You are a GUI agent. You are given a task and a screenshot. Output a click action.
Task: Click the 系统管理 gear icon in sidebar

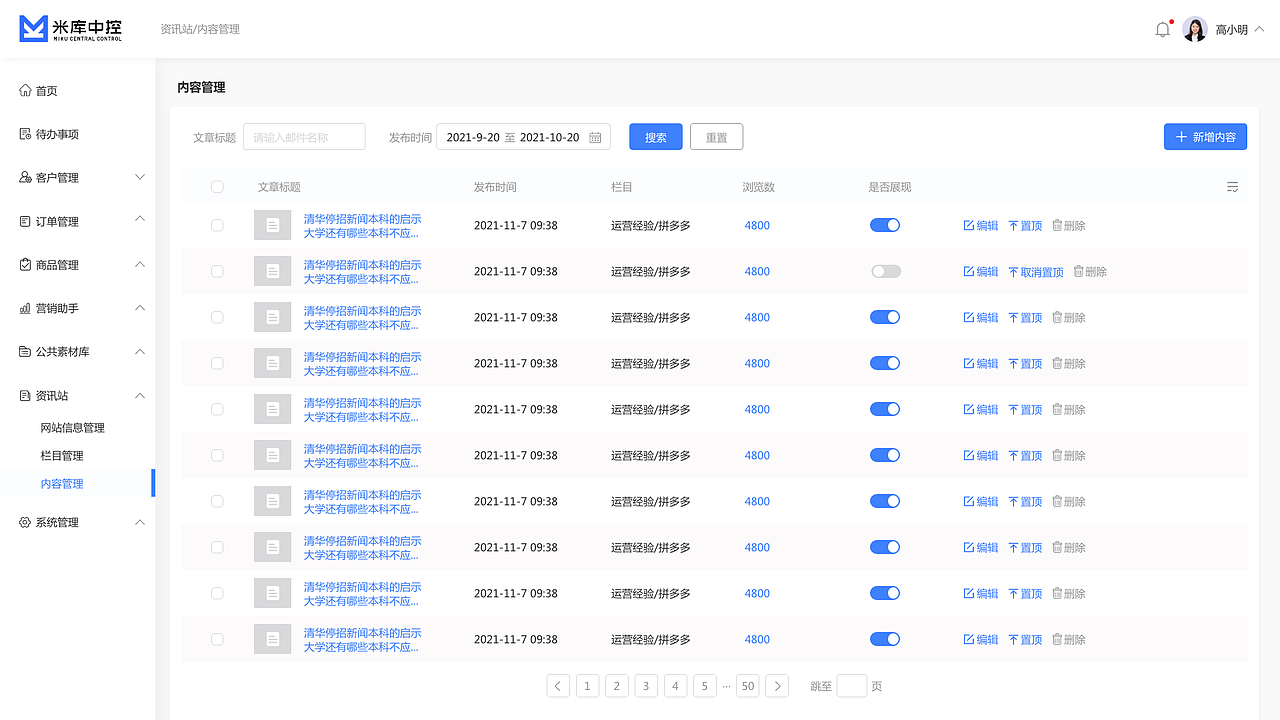tap(25, 522)
